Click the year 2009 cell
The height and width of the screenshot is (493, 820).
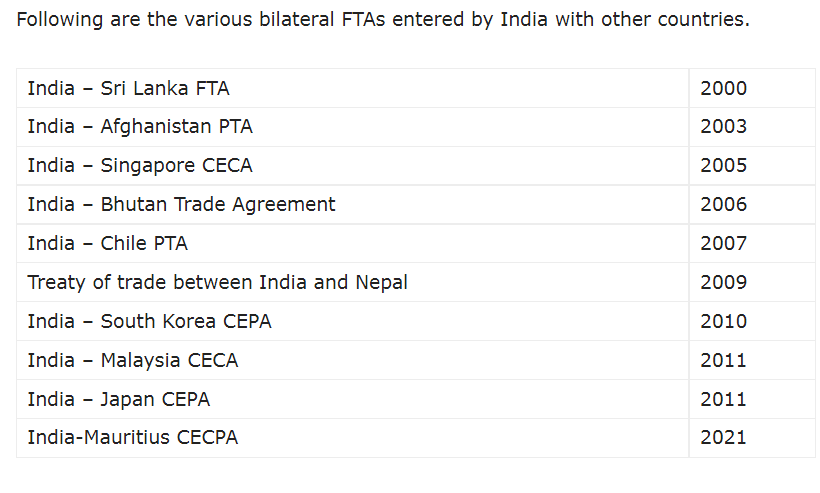pyautogui.click(x=723, y=282)
